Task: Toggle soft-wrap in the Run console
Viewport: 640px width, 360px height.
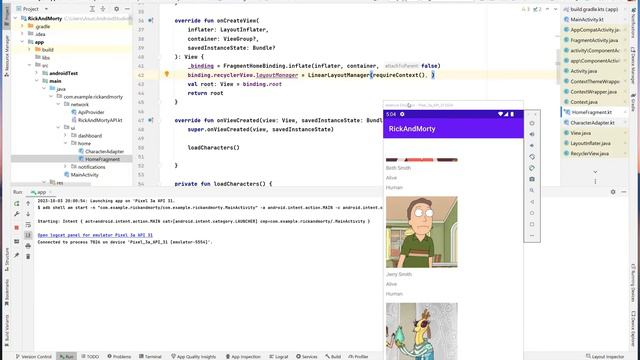Action: point(28,225)
